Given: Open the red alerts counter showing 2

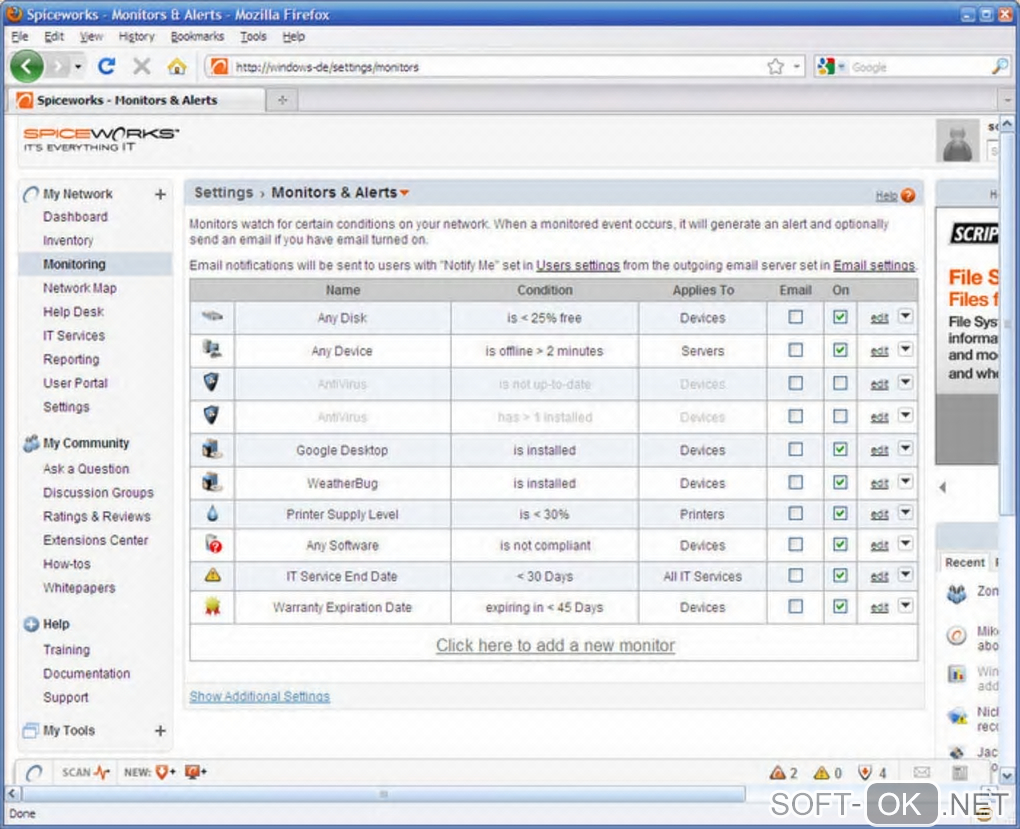Looking at the screenshot, I should [783, 773].
